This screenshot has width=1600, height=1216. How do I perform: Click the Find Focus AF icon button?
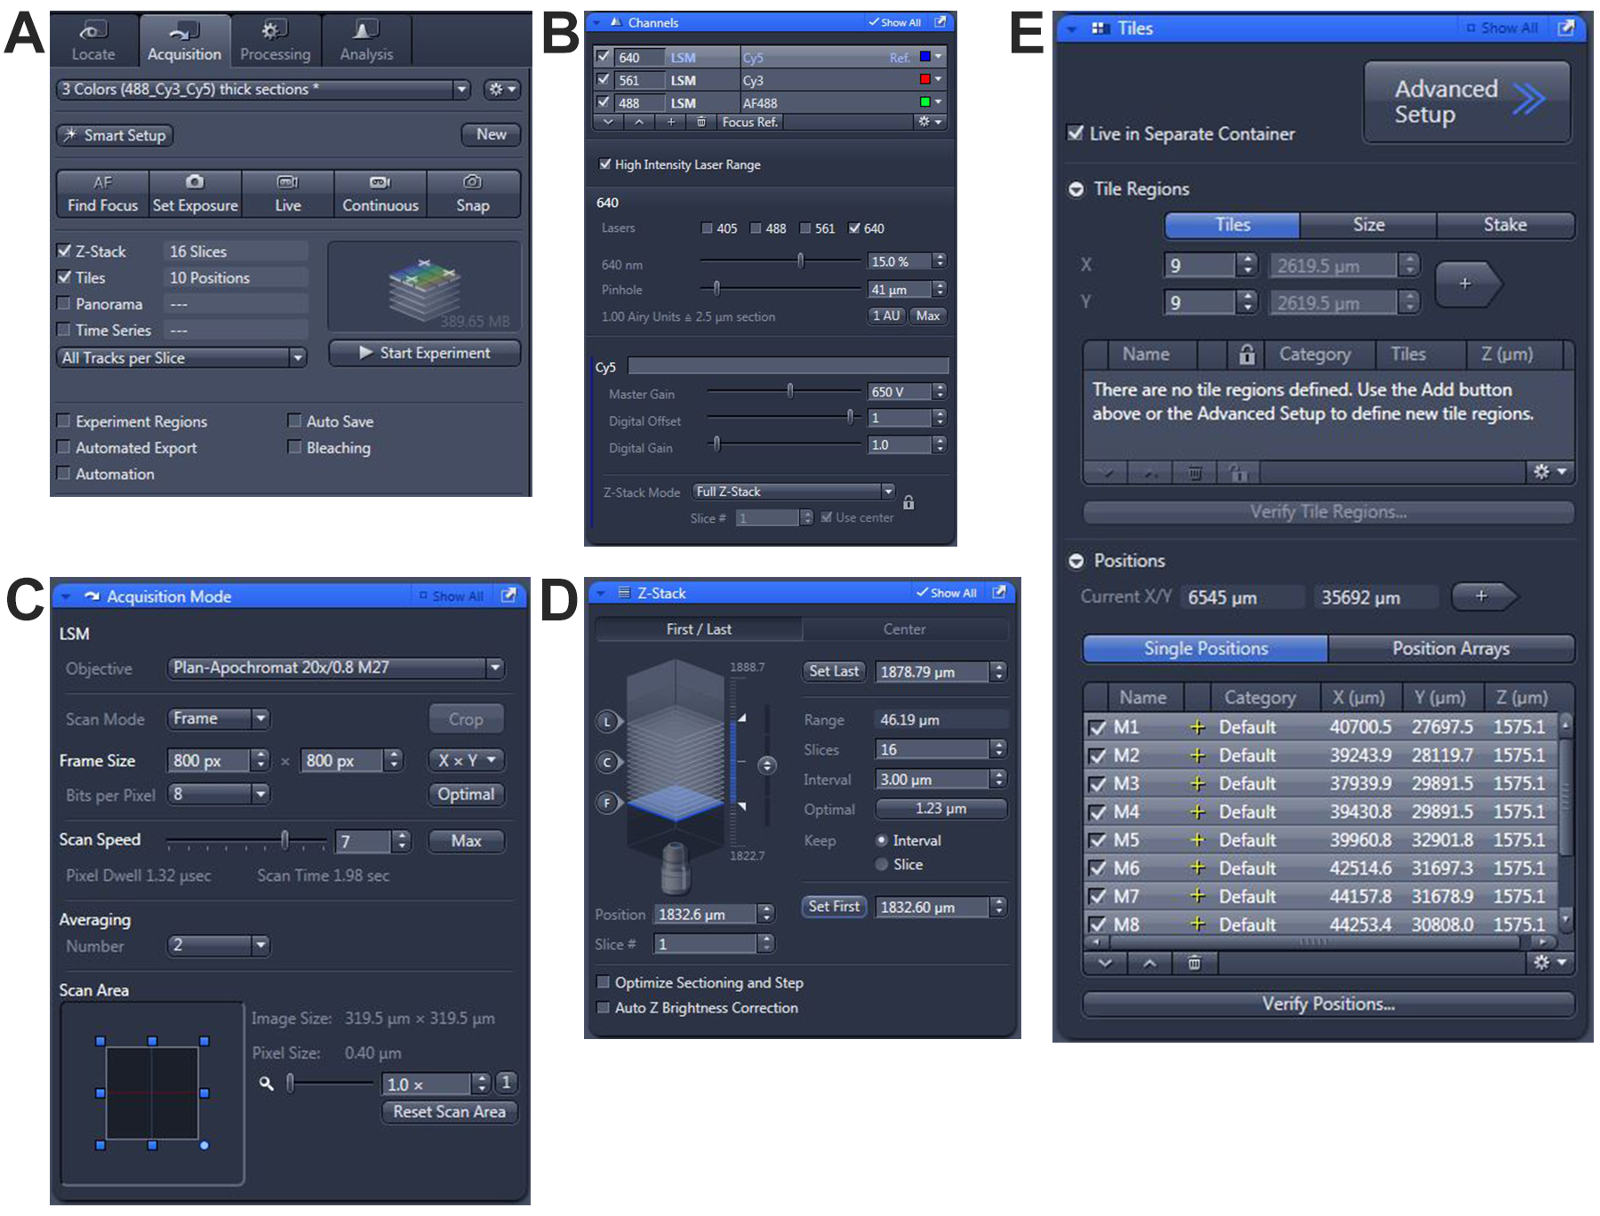[x=103, y=193]
